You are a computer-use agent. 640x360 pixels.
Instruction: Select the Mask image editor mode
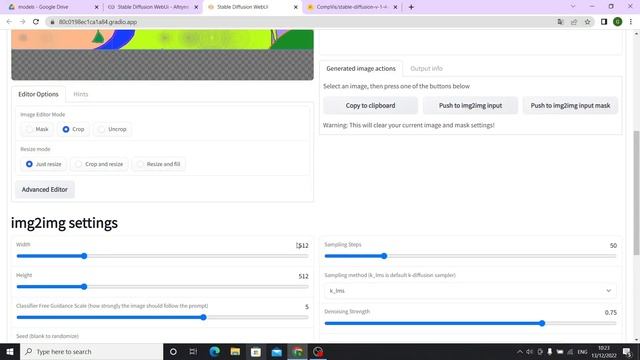tap(37, 129)
